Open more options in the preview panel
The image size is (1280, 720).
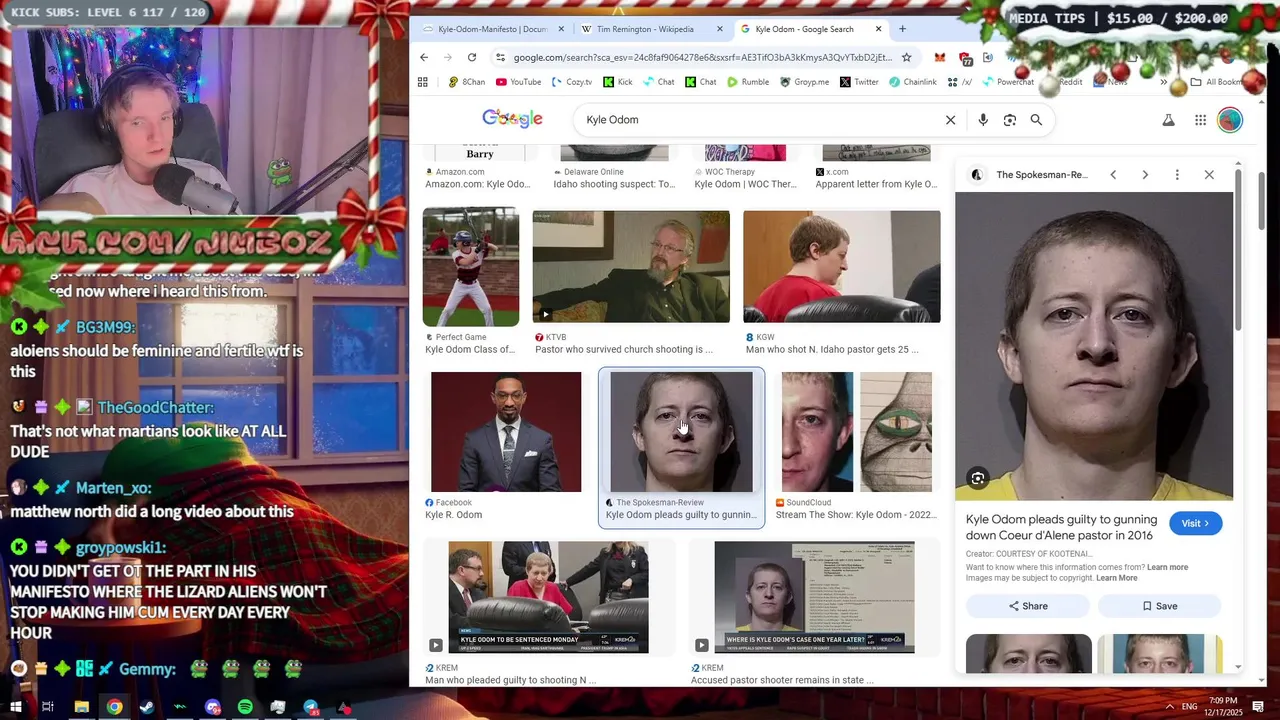[x=1177, y=174]
